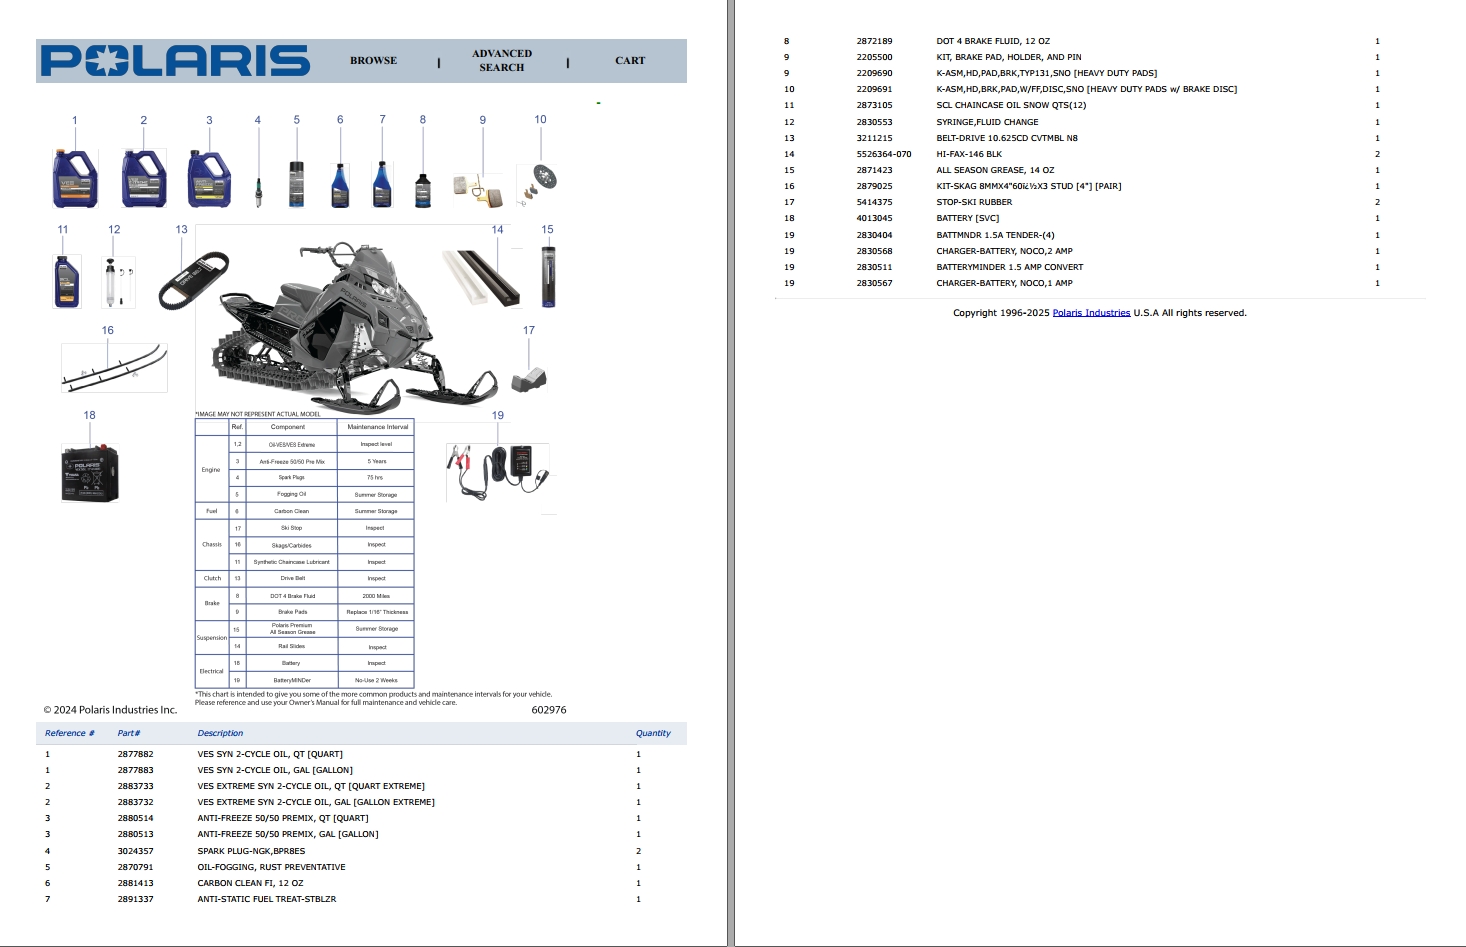Select the fogging oil spray can thumbnail
This screenshot has height=947, width=1466.
click(296, 182)
